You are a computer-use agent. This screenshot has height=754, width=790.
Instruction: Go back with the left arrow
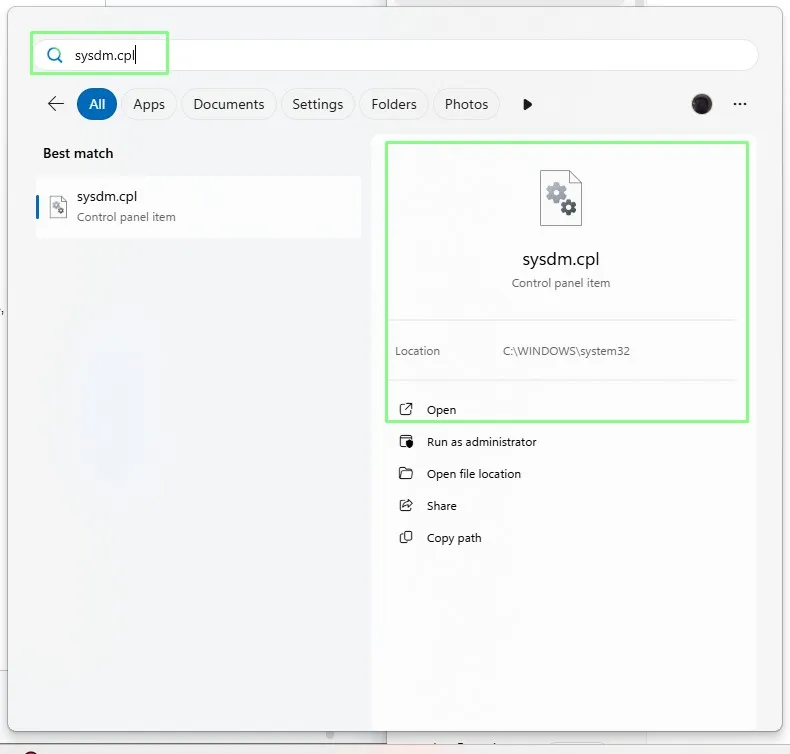[56, 104]
